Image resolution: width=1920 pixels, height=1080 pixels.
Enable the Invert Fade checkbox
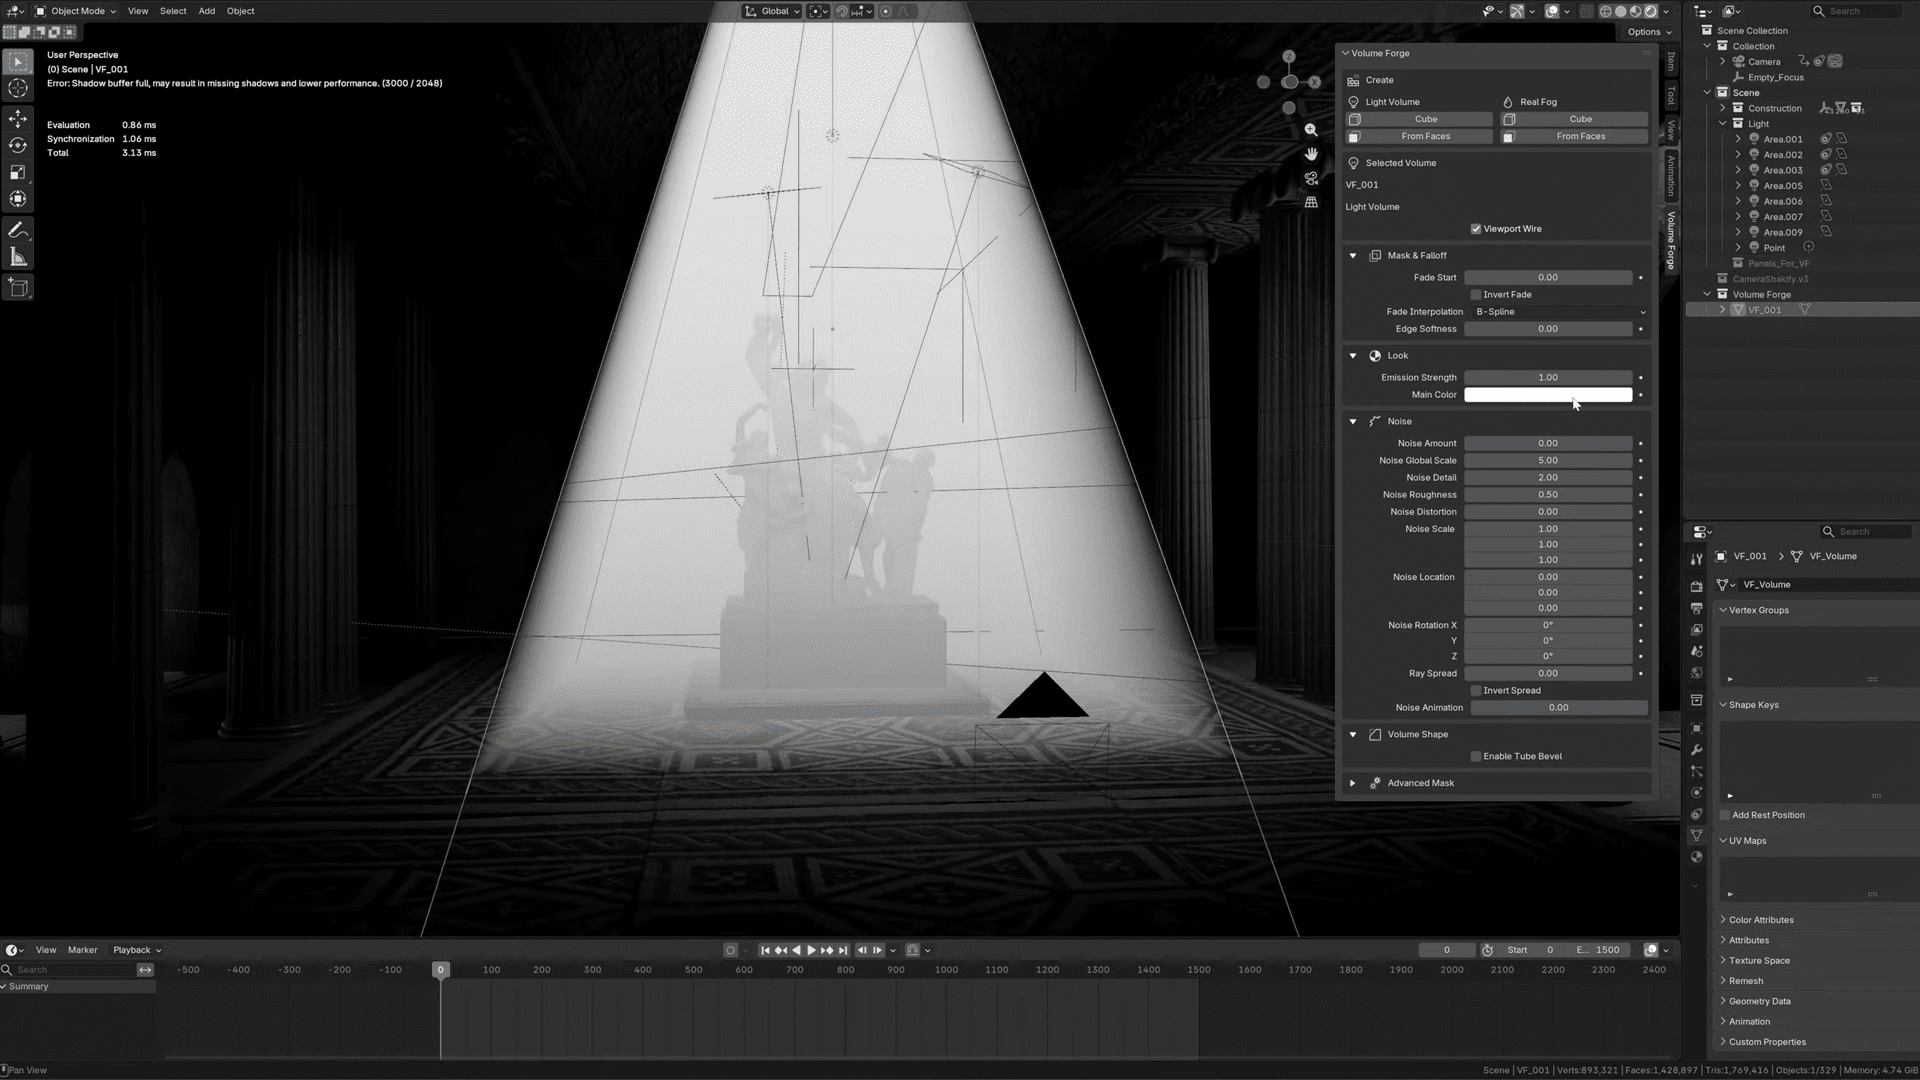[1476, 294]
